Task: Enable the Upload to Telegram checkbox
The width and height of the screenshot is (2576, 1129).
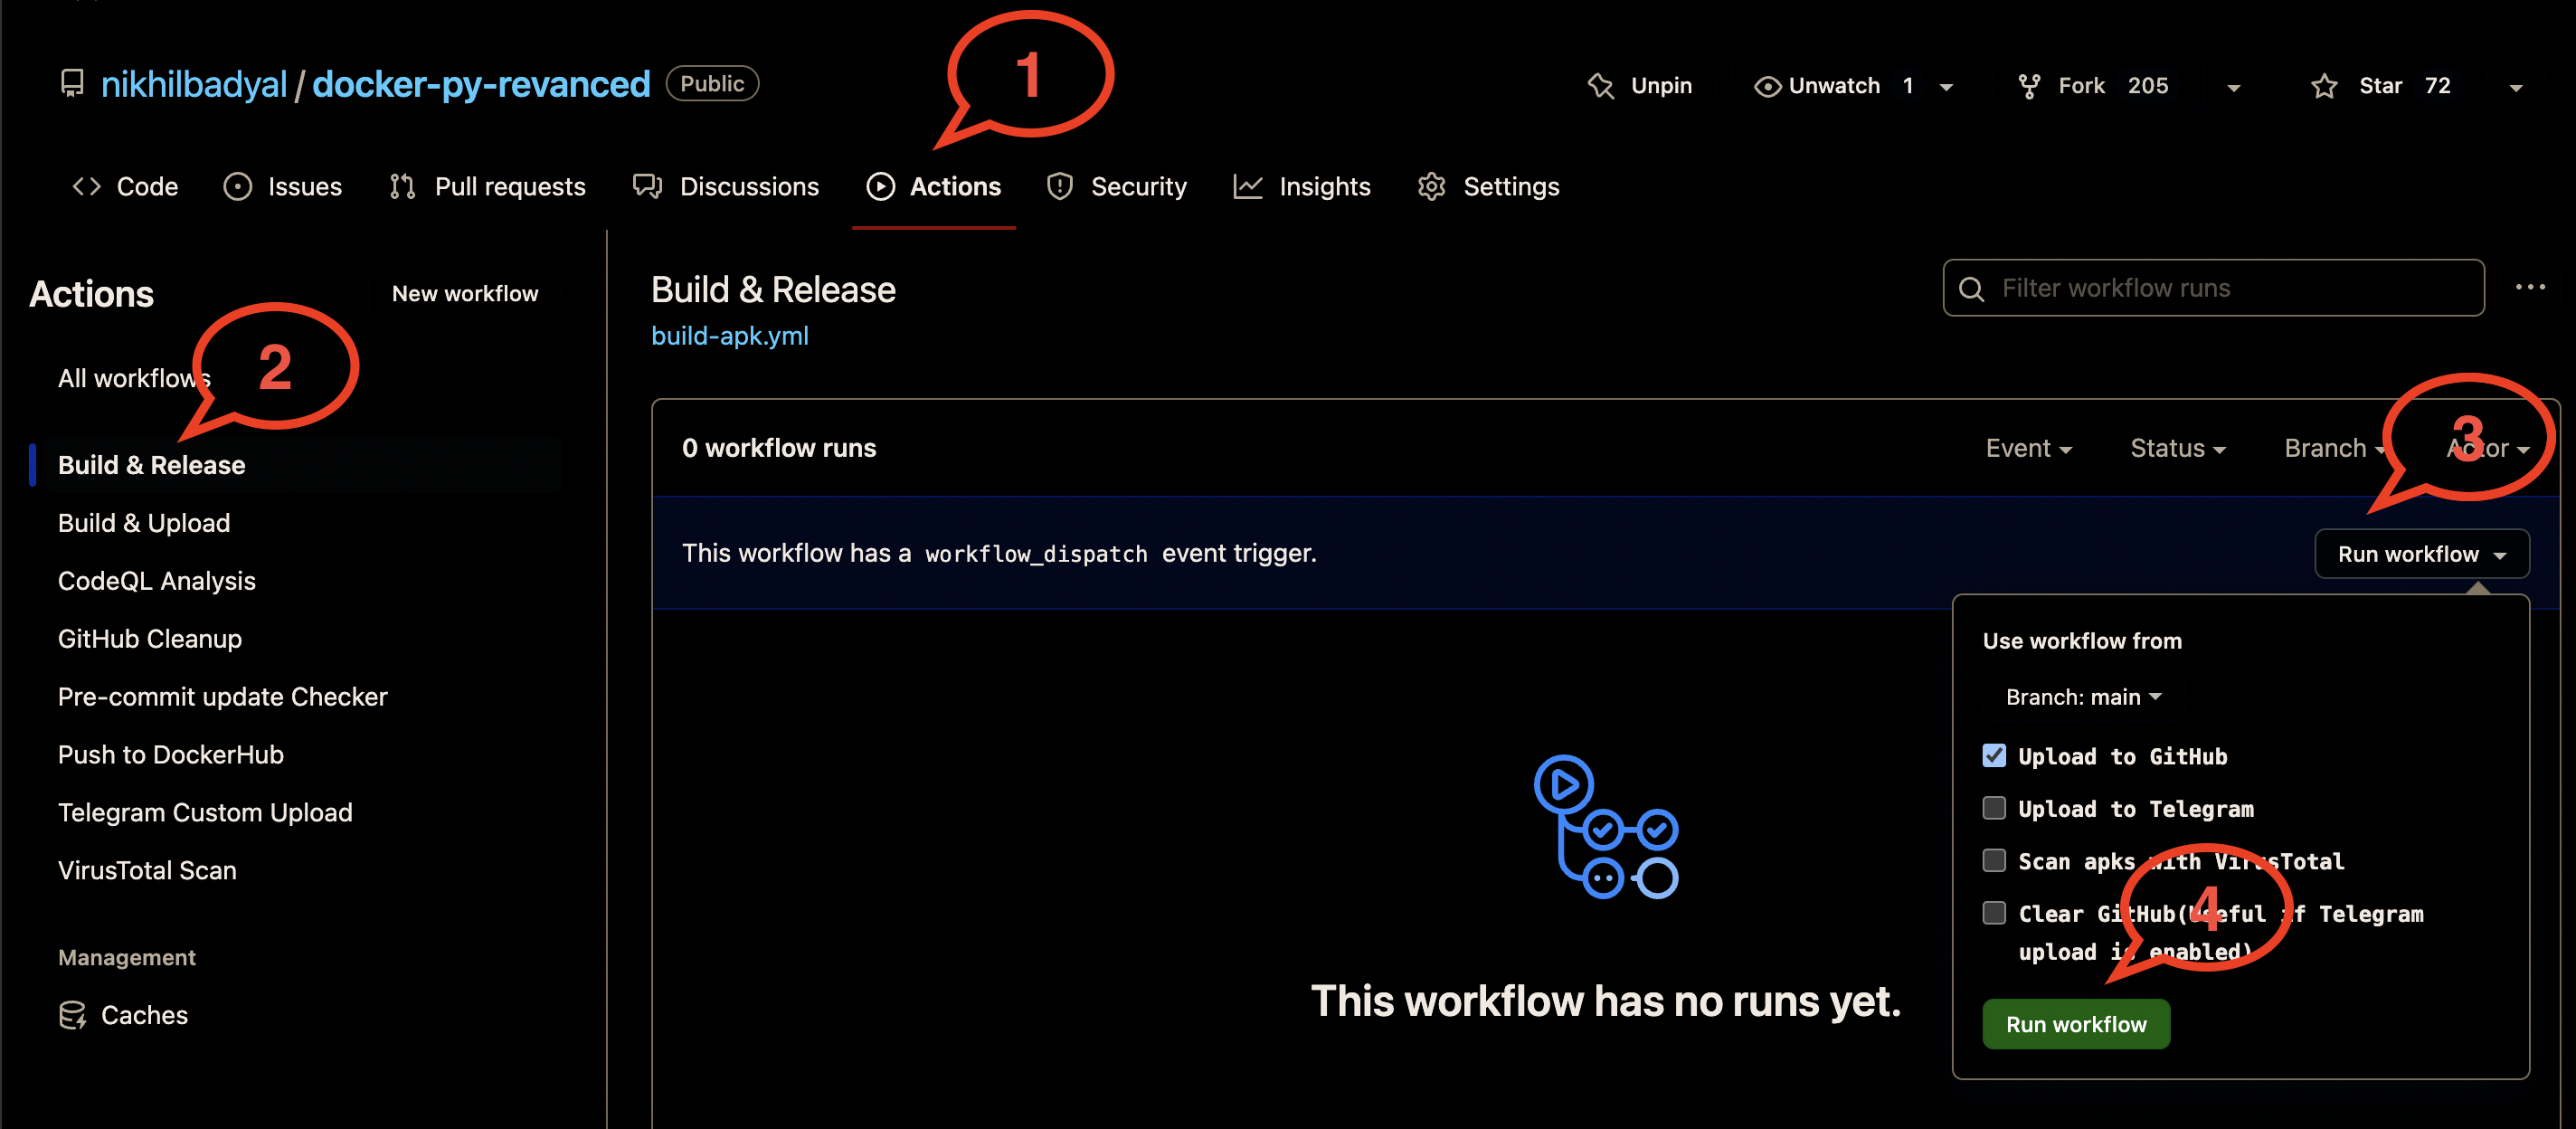Action: coord(1994,808)
